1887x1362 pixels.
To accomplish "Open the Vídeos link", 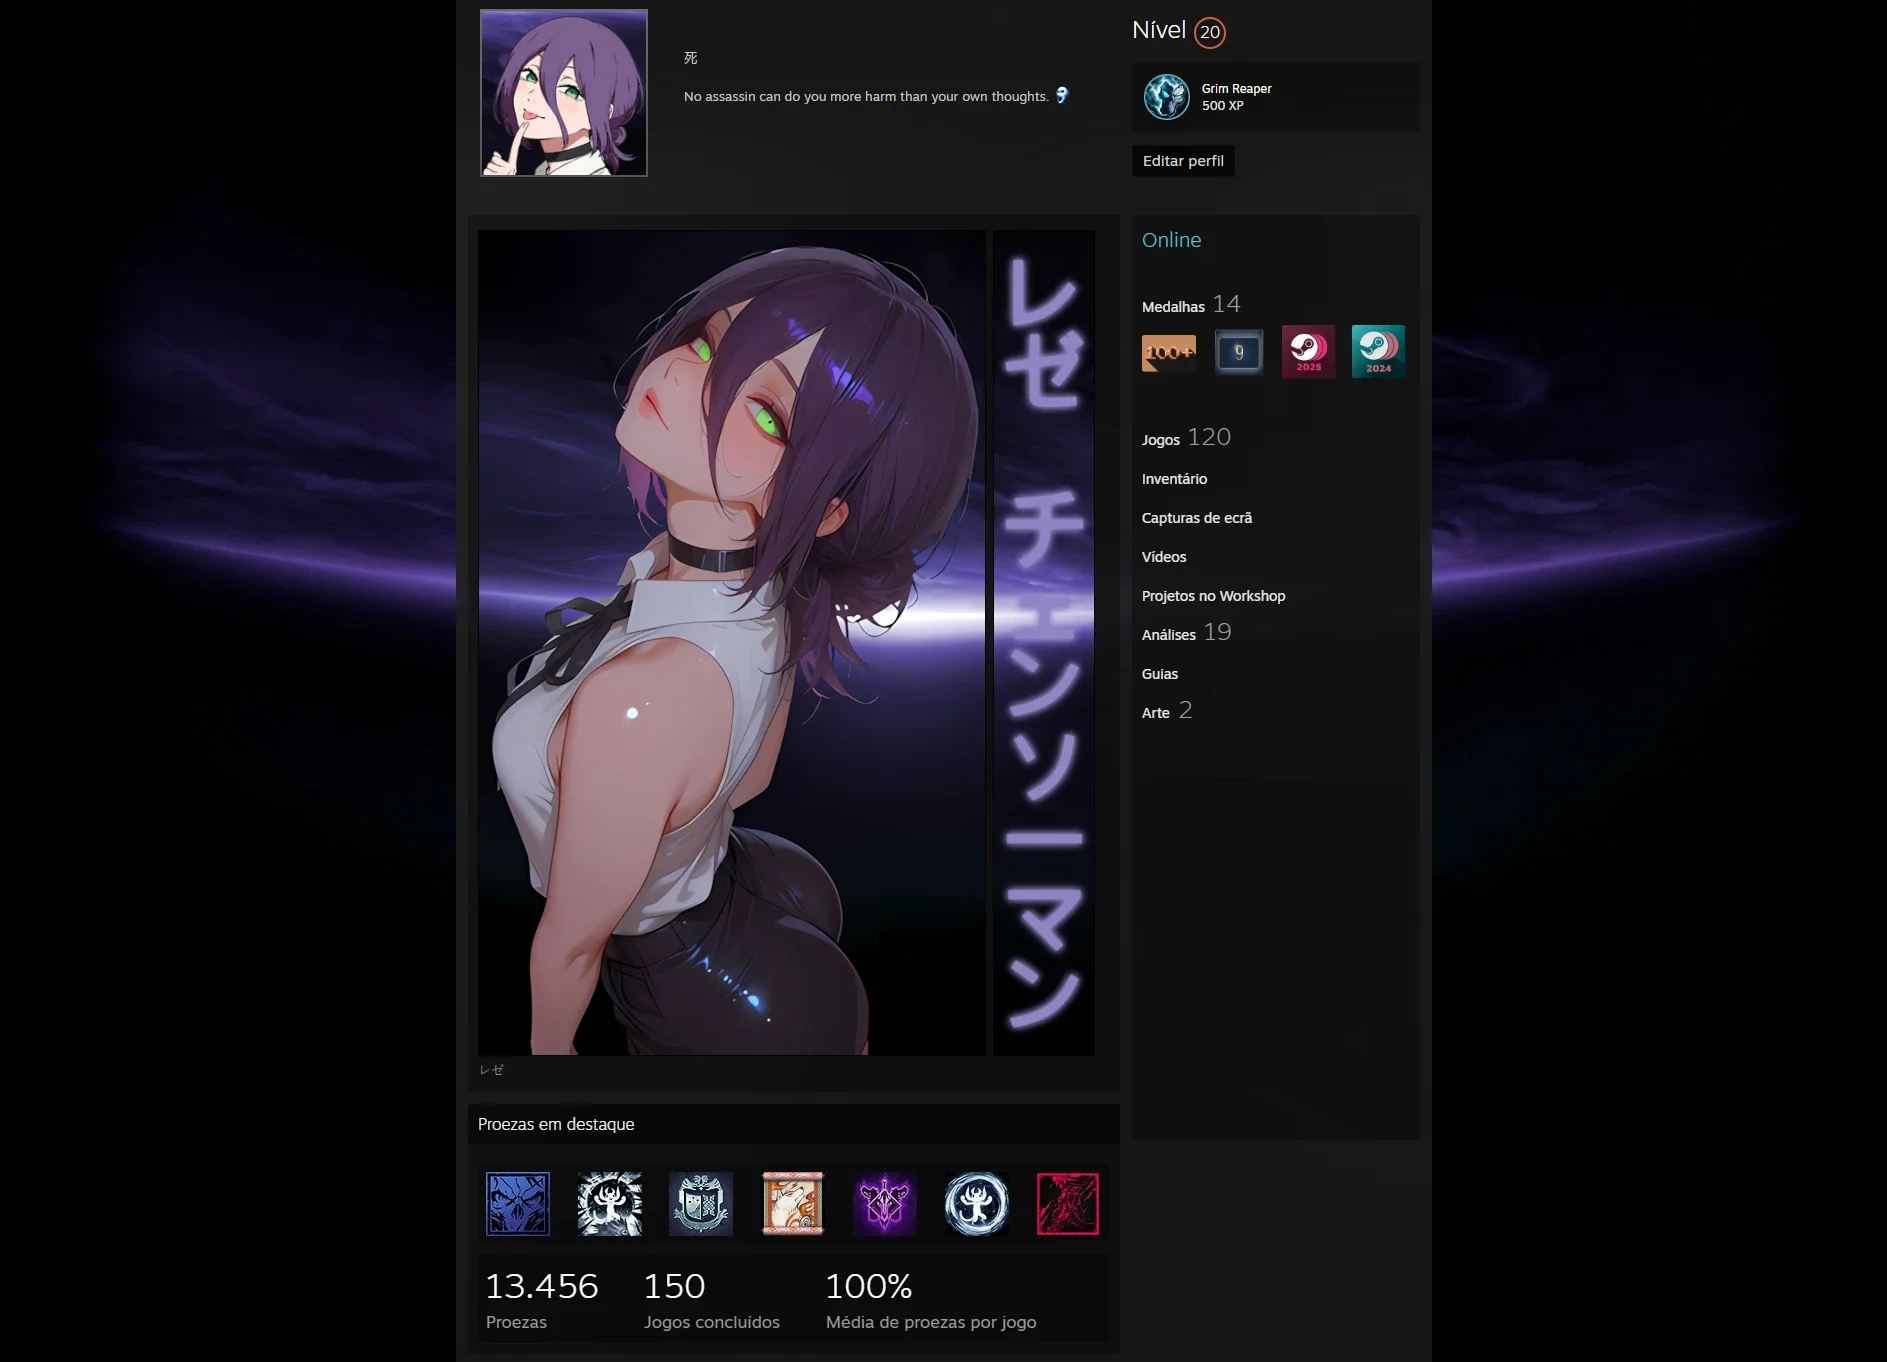I will 1164,557.
